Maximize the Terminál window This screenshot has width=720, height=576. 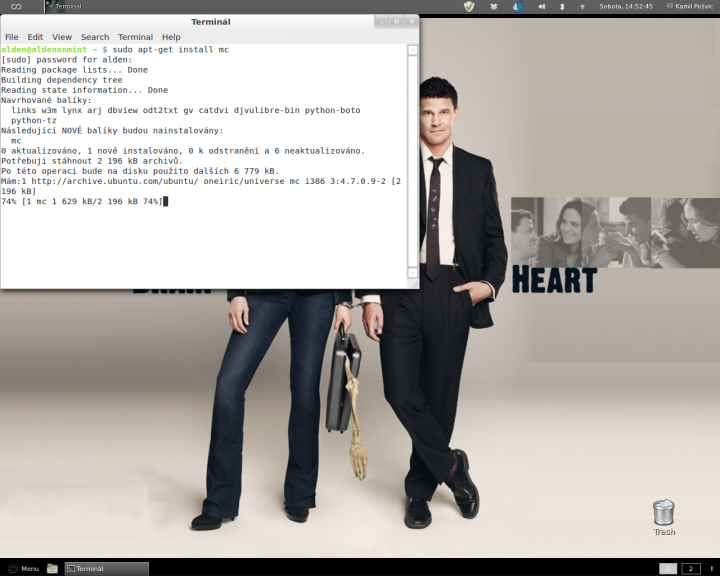click(397, 22)
